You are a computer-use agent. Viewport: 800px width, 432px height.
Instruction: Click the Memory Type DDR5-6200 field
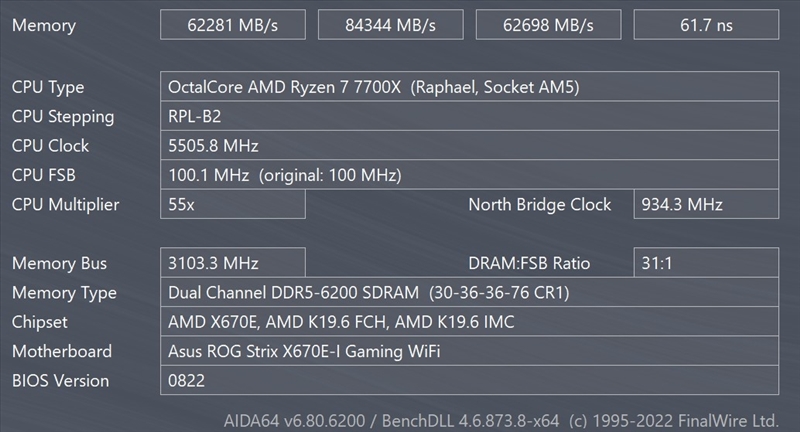click(469, 293)
